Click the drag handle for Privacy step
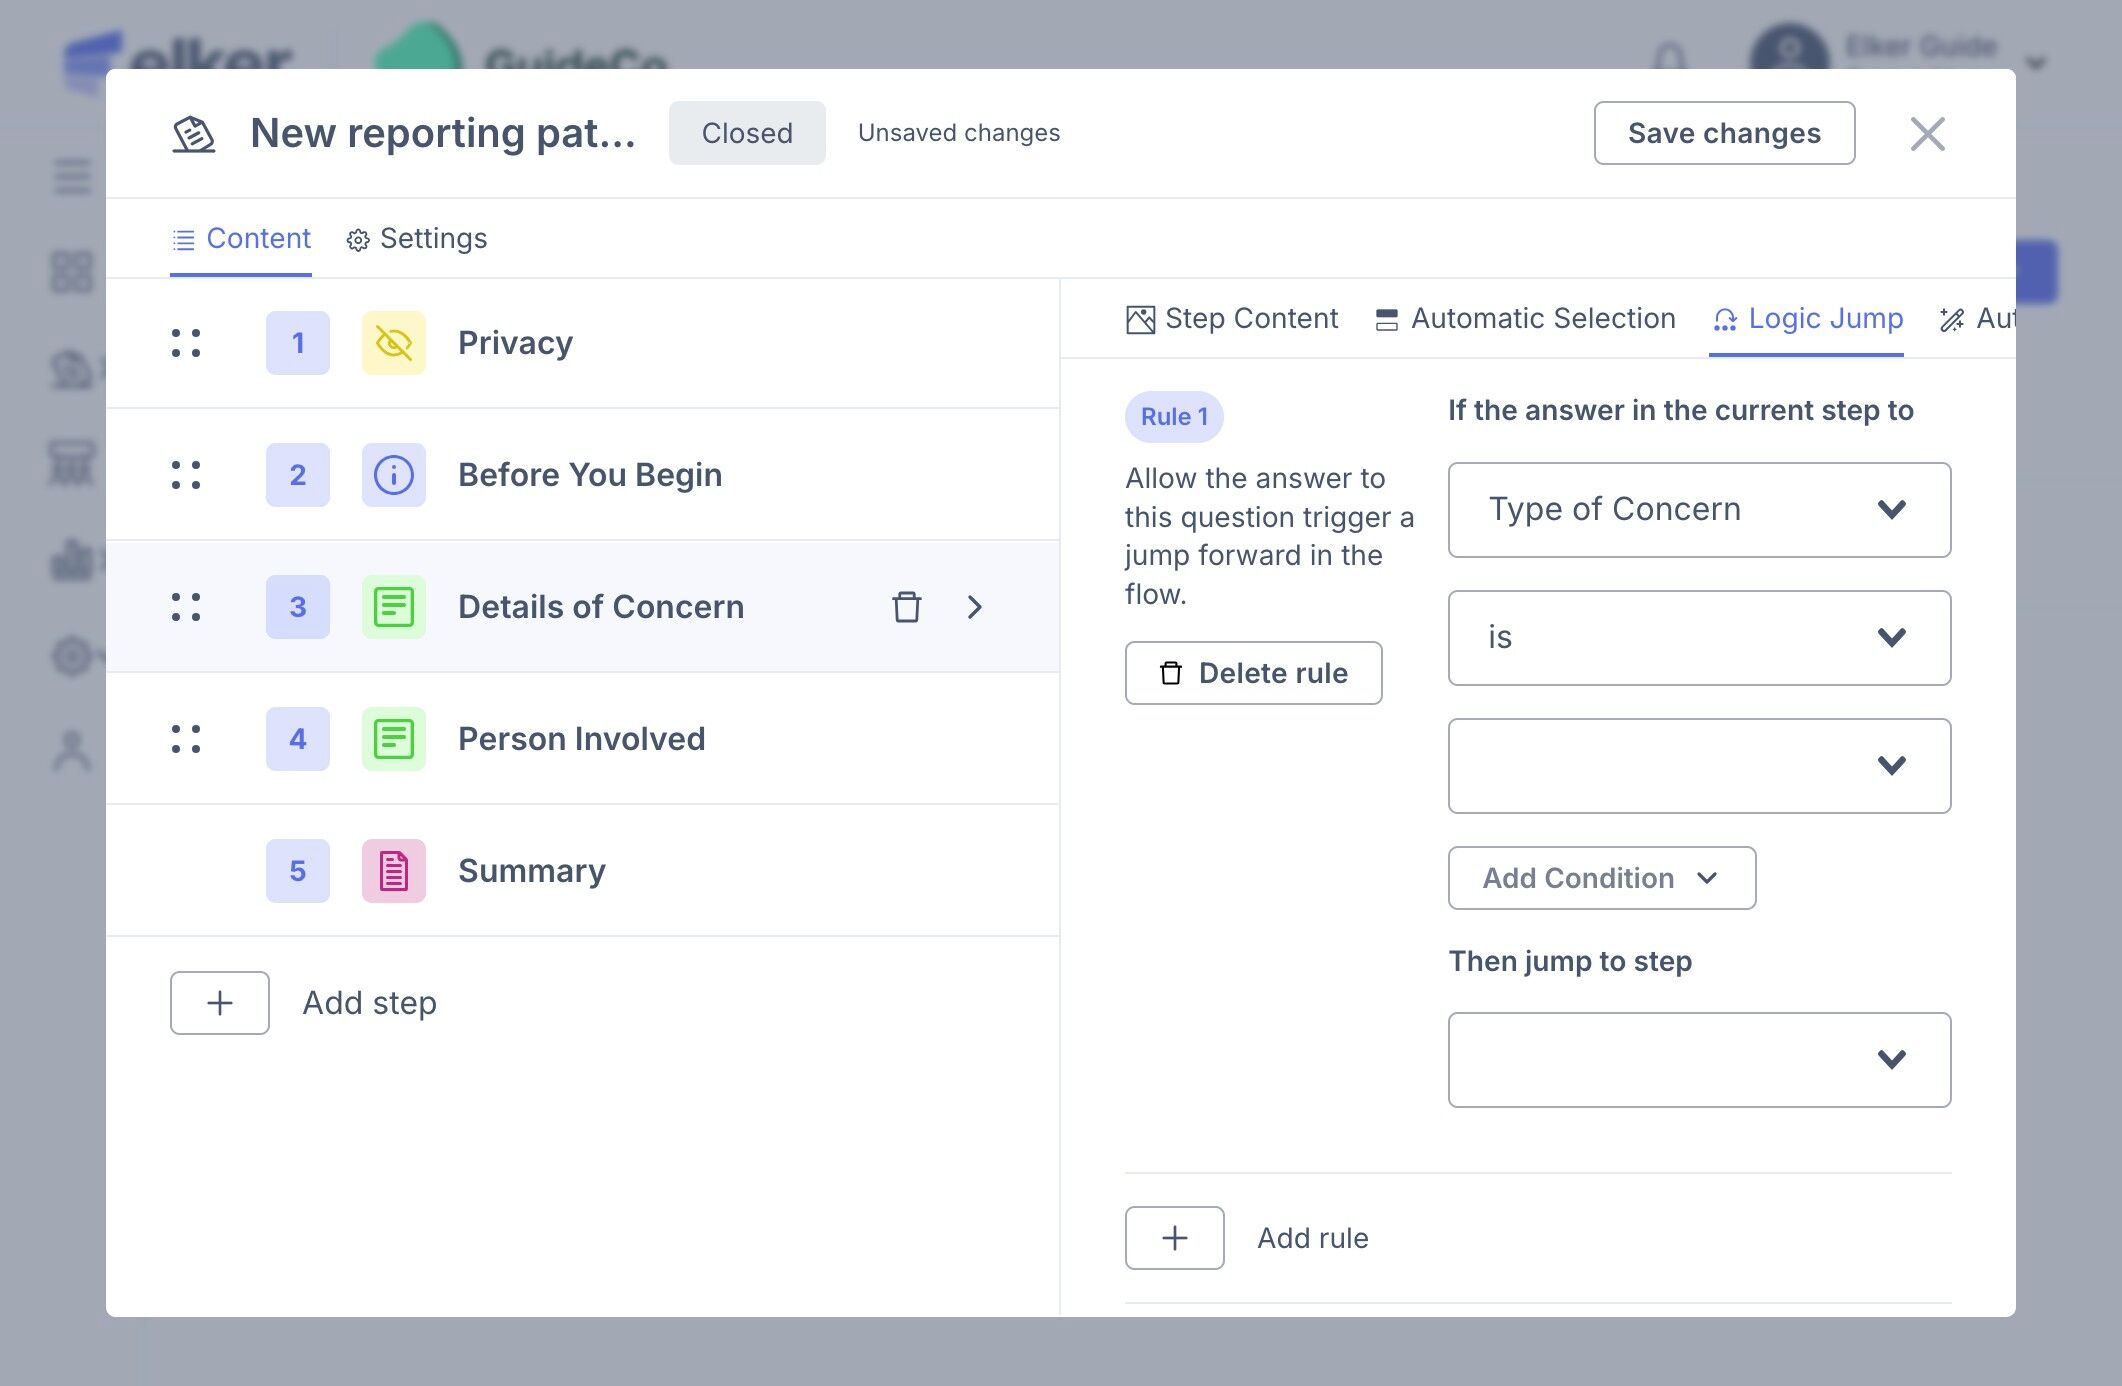The width and height of the screenshot is (2122, 1386). click(x=186, y=343)
